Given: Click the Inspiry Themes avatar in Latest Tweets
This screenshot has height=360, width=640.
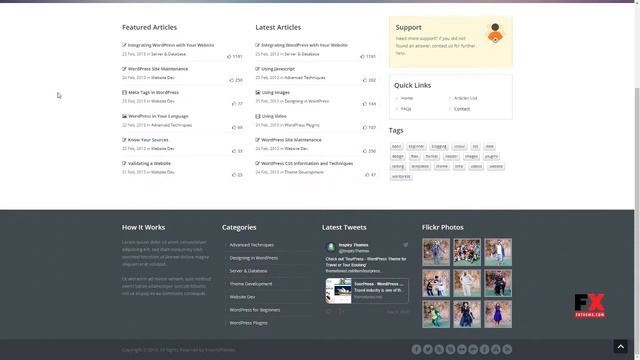Looking at the screenshot, I should point(331,247).
